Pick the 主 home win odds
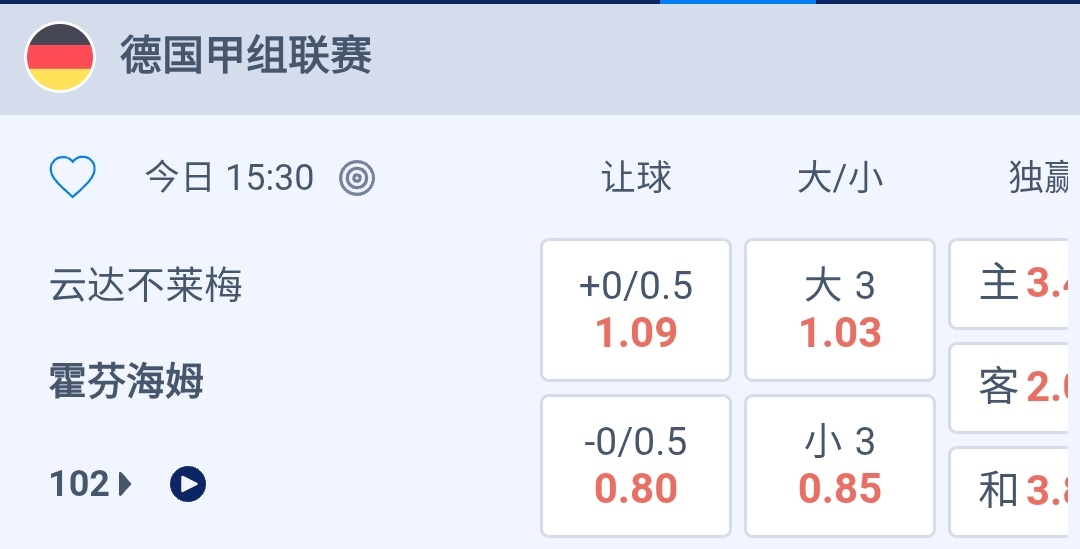 1016,284
